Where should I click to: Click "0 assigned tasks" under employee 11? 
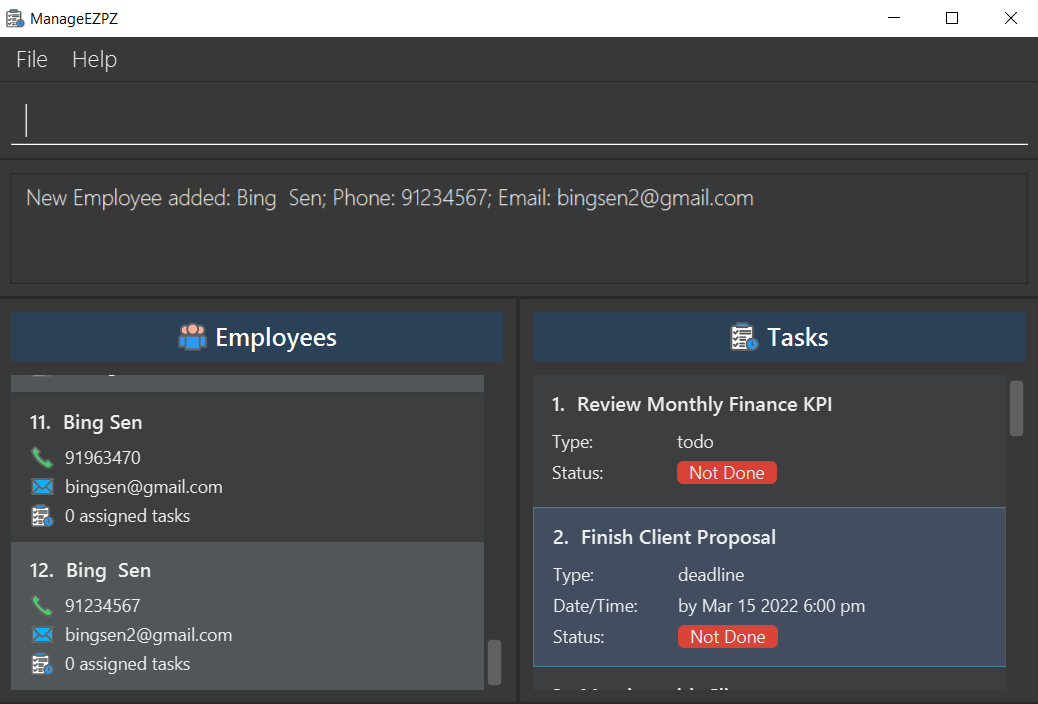pyautogui.click(x=127, y=516)
